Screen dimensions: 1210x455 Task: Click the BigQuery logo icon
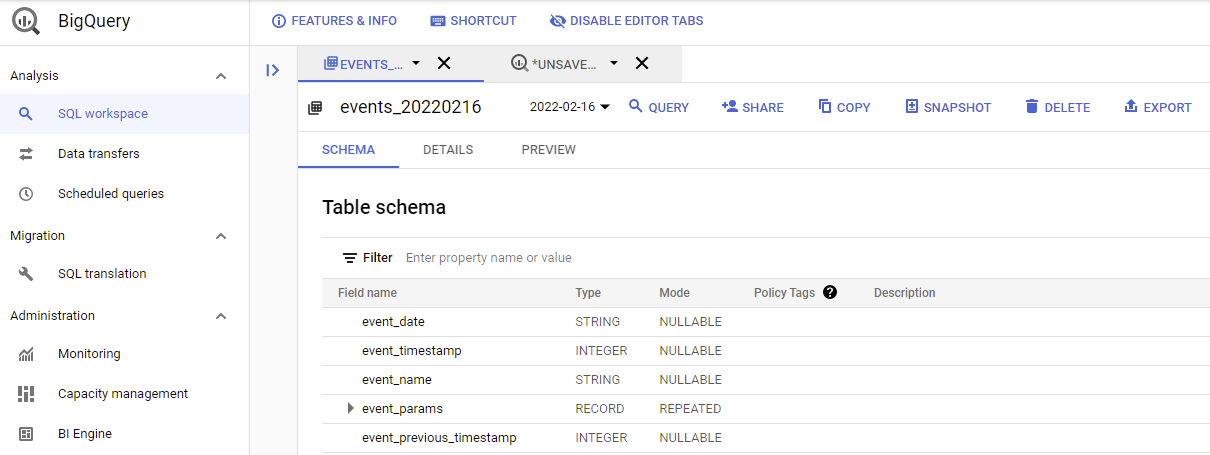click(x=26, y=21)
